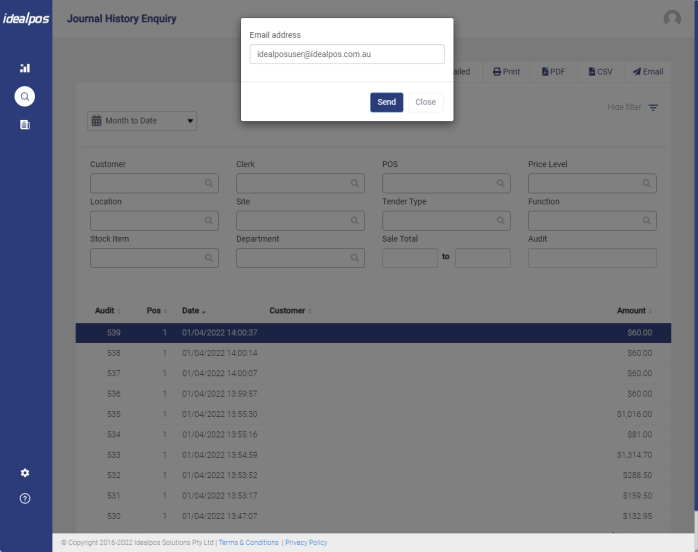This screenshot has height=552, width=698.
Task: Select the audit 532 row amount $288.50
Action: [x=637, y=475]
